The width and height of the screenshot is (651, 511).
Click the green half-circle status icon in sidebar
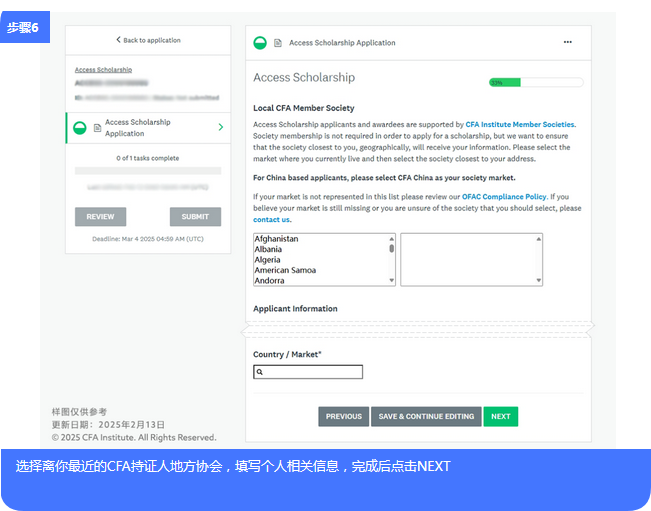(x=80, y=128)
